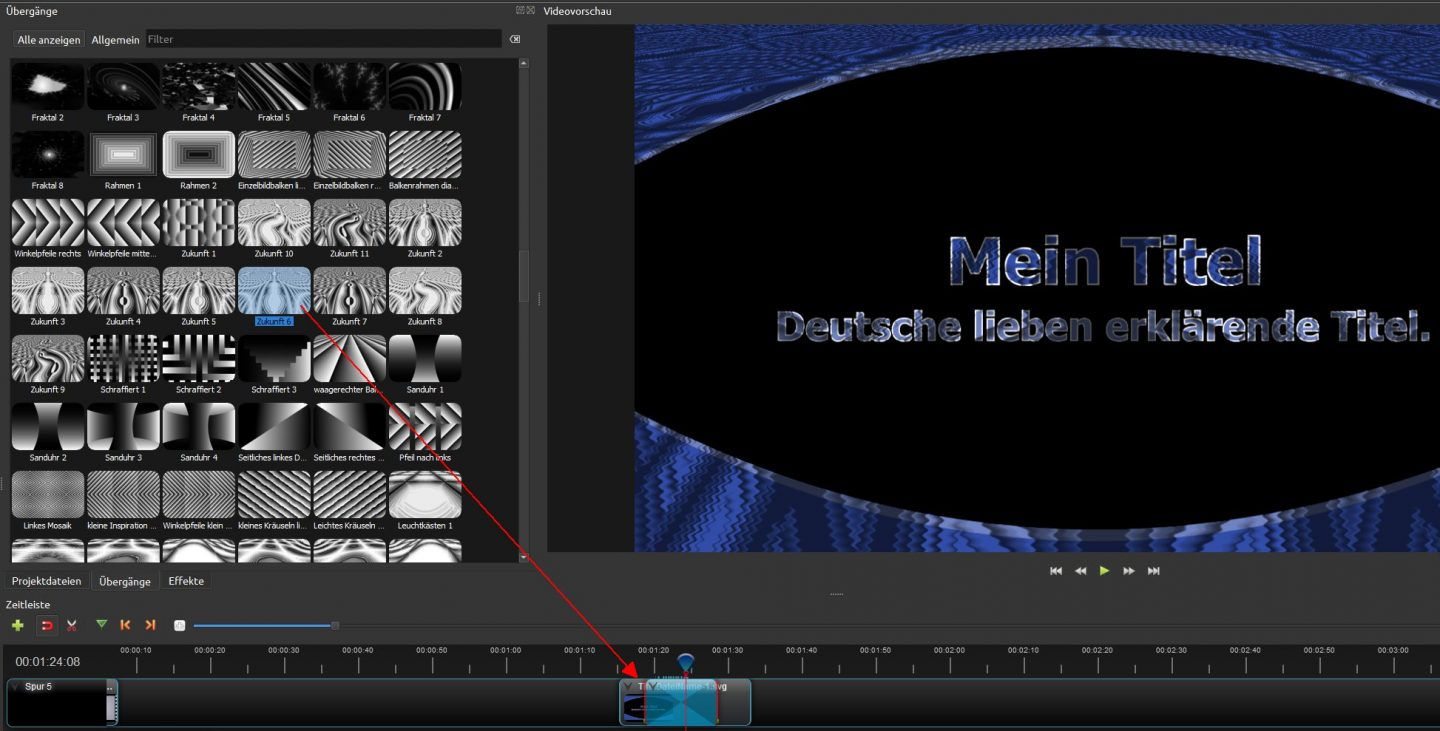Viewport: 1440px width, 731px height.
Task: Click the timeline zoom slider handle
Action: [335, 626]
